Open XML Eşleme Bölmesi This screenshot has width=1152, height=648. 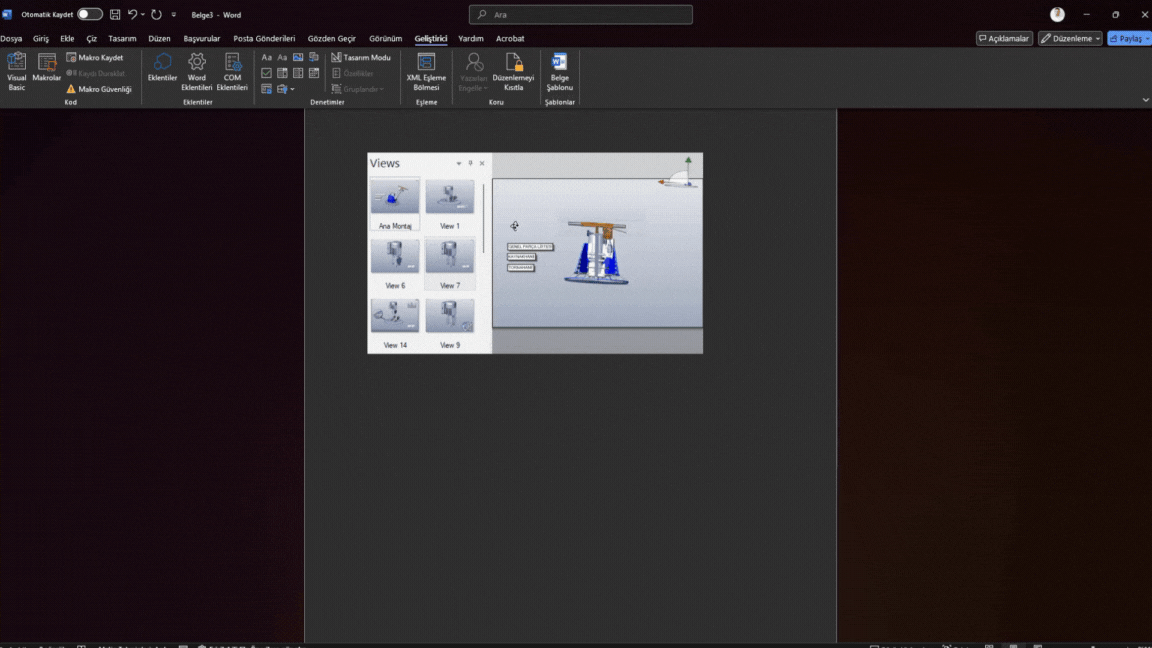(x=426, y=71)
